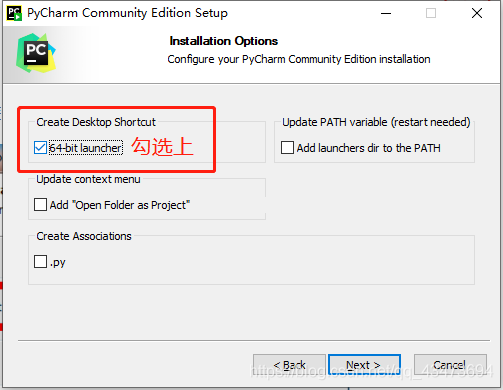Click the .py label text
The image size is (503, 390).
pos(58,263)
